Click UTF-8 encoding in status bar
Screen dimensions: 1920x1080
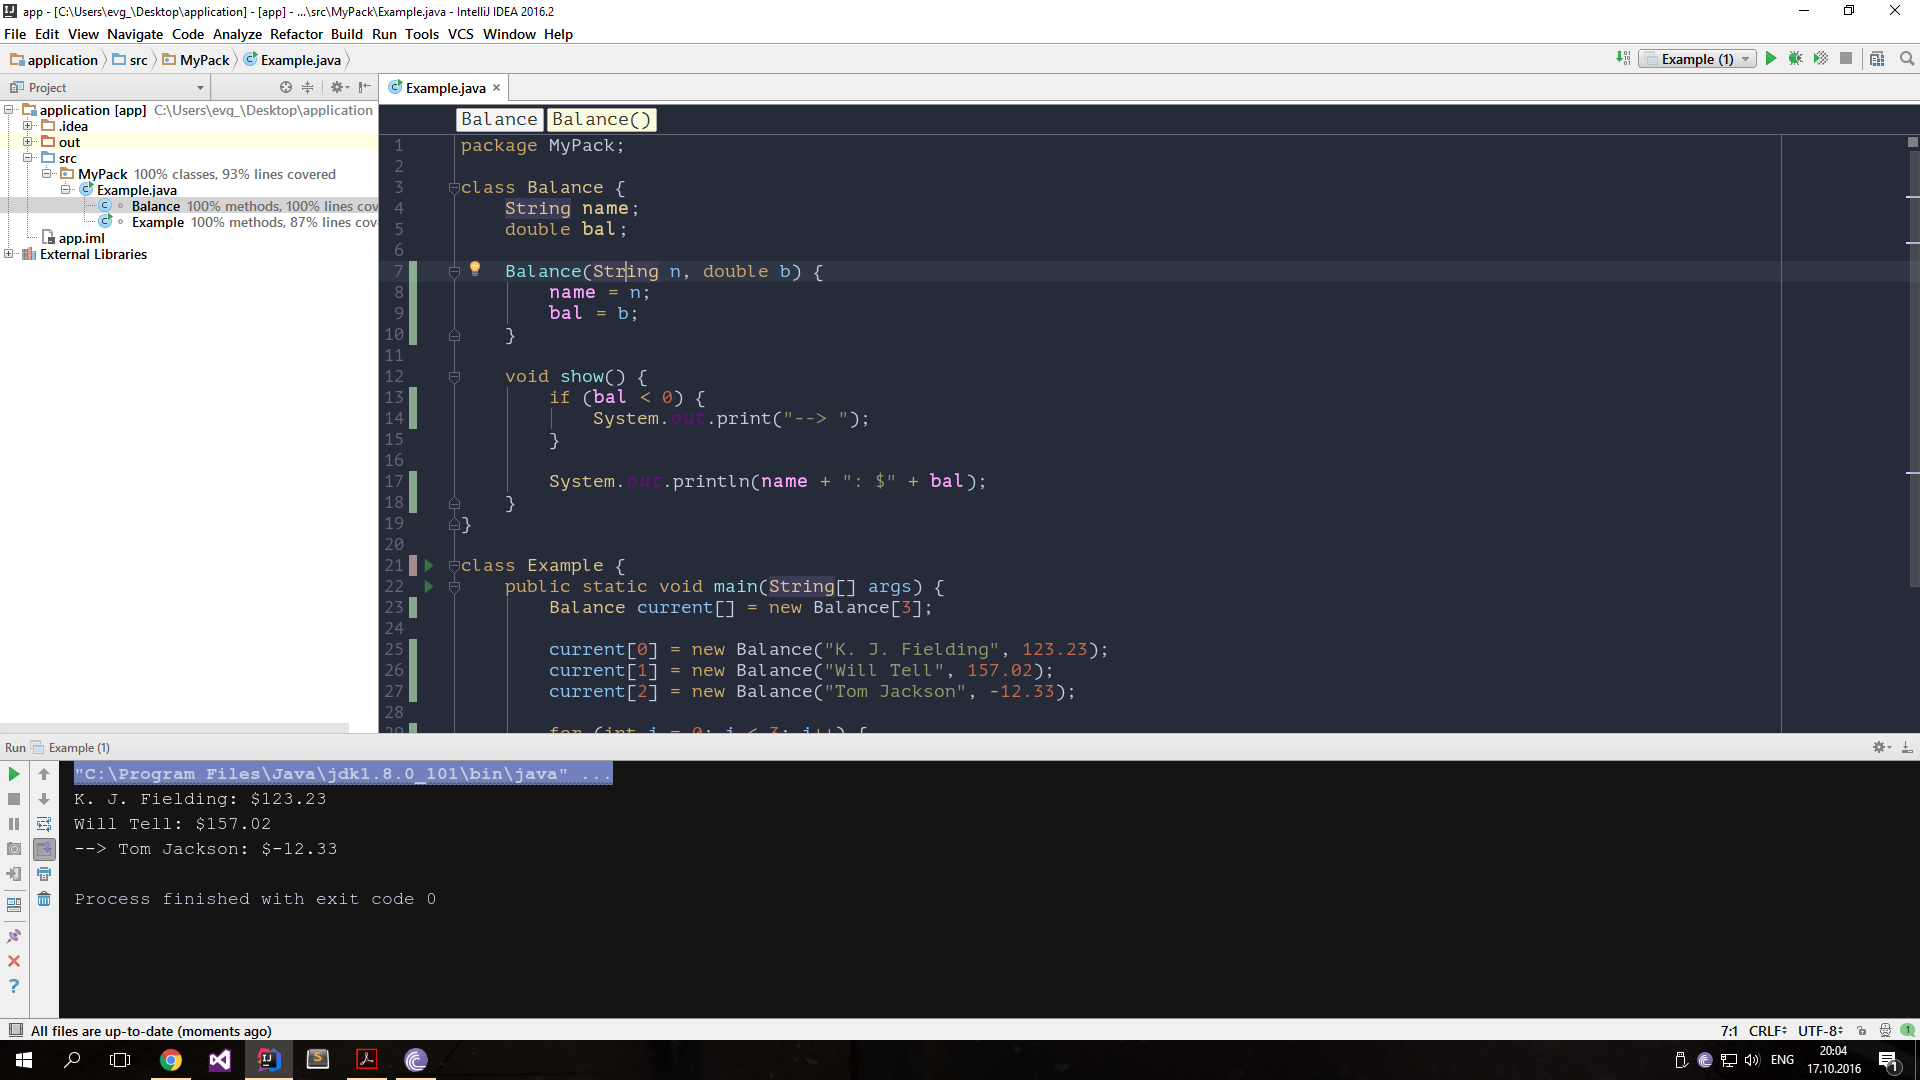[1820, 1030]
